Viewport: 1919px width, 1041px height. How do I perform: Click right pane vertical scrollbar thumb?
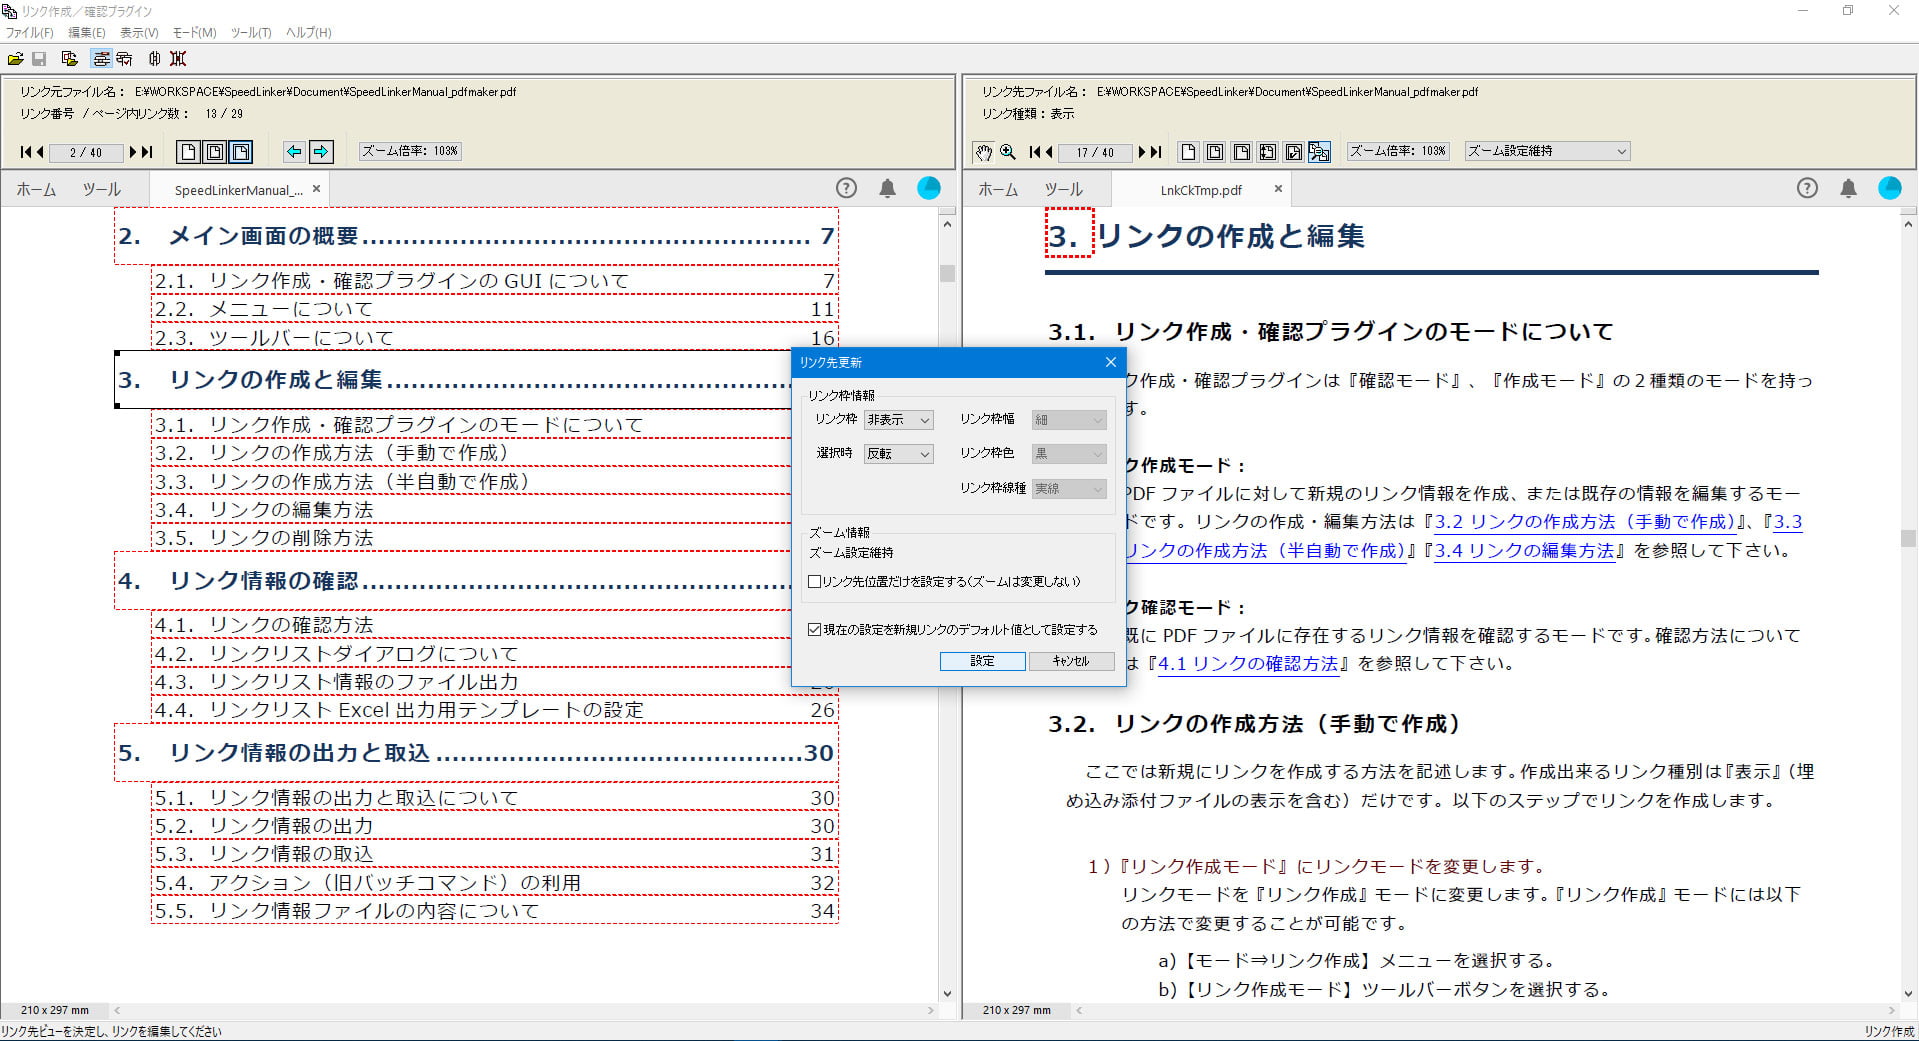pyautogui.click(x=1907, y=538)
